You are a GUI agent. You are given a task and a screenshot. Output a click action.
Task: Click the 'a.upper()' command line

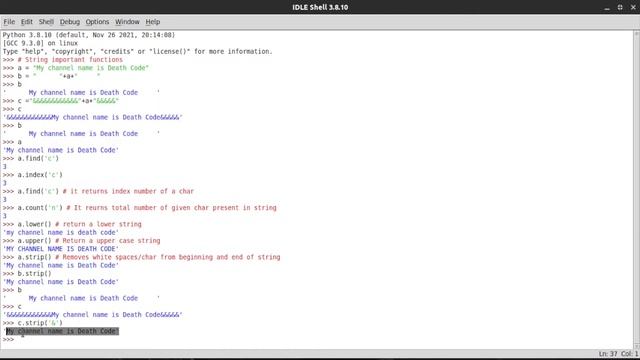[81, 241]
